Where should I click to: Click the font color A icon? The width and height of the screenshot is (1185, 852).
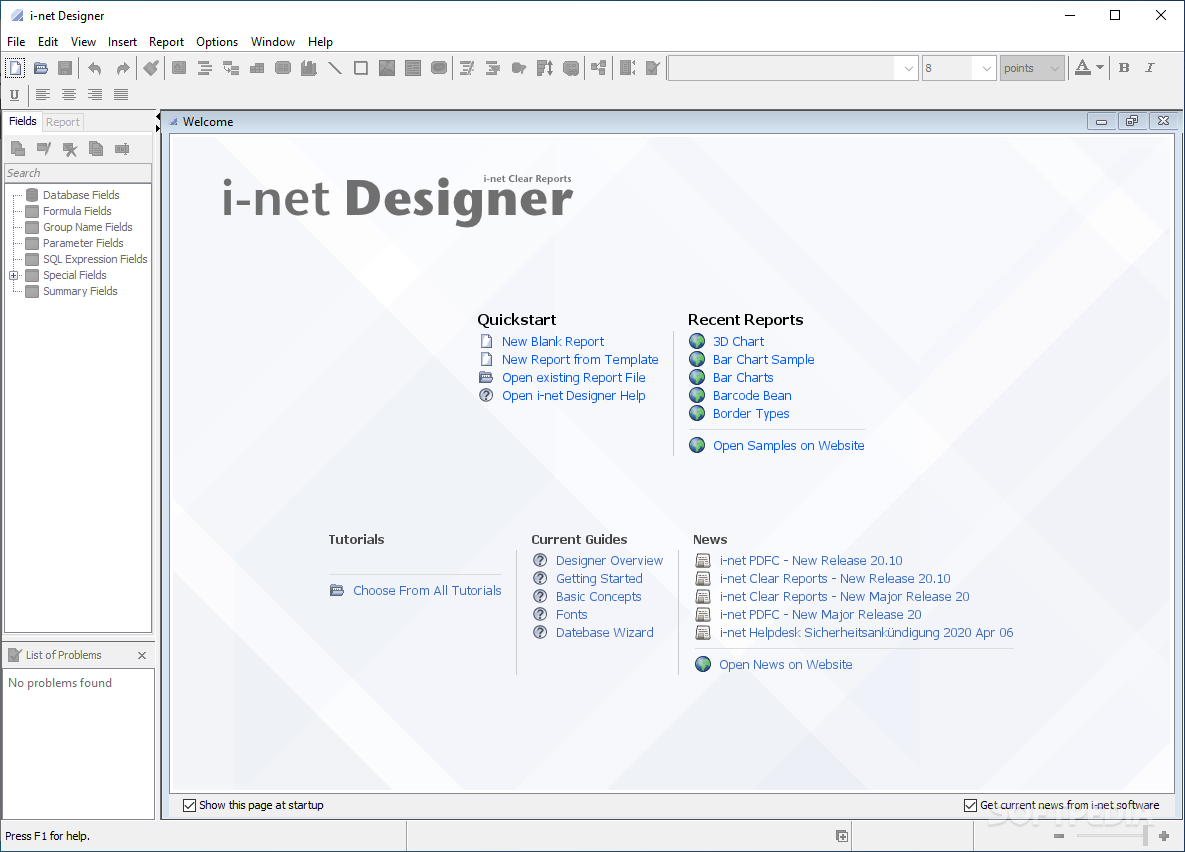1082,68
